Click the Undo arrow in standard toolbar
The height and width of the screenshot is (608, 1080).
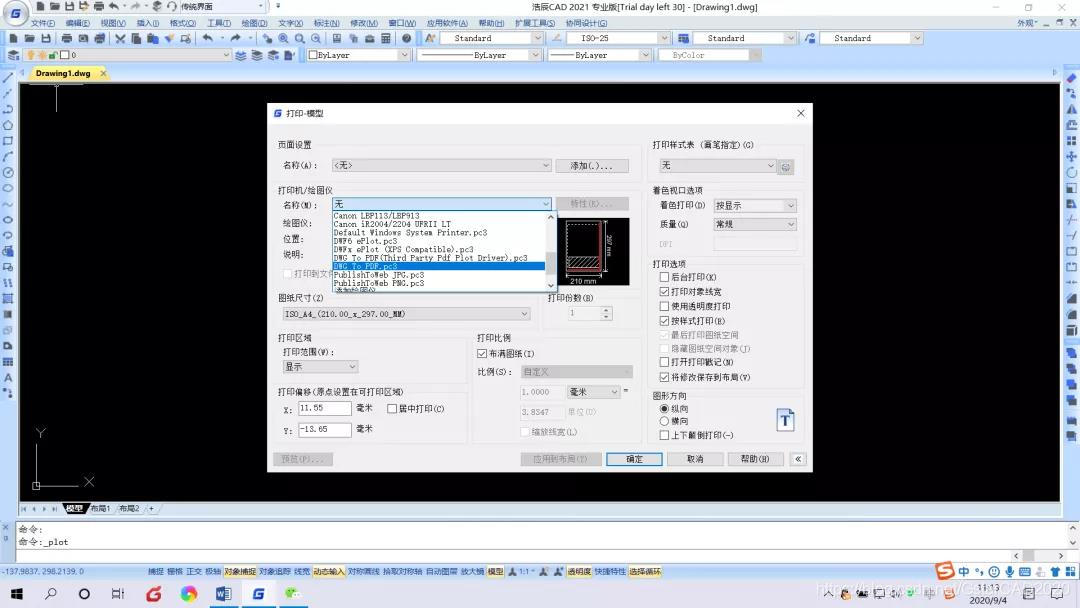(207, 39)
